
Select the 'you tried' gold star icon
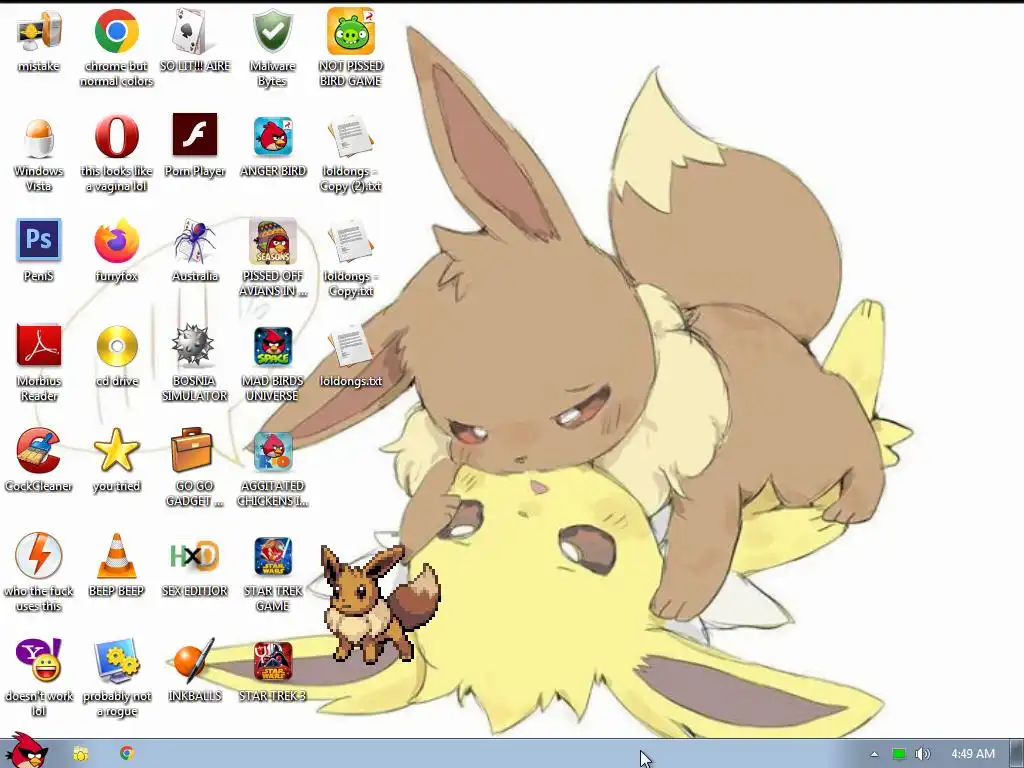tap(116, 451)
